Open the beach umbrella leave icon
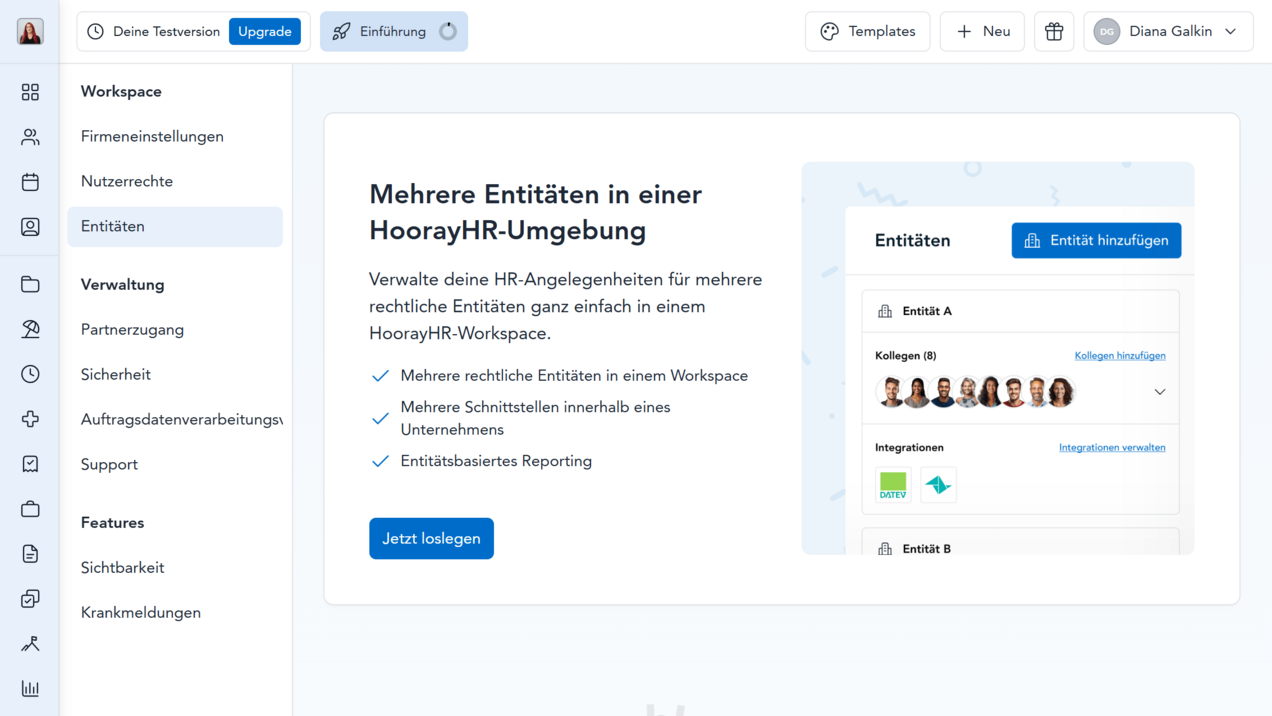 [30, 329]
